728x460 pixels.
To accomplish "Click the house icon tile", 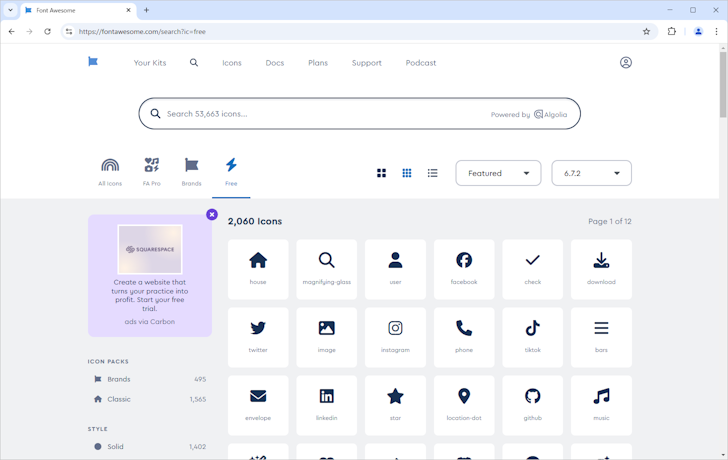I will 258,269.
